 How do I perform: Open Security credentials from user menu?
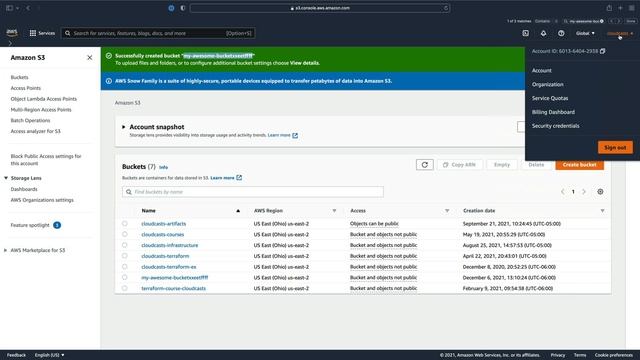click(556, 126)
